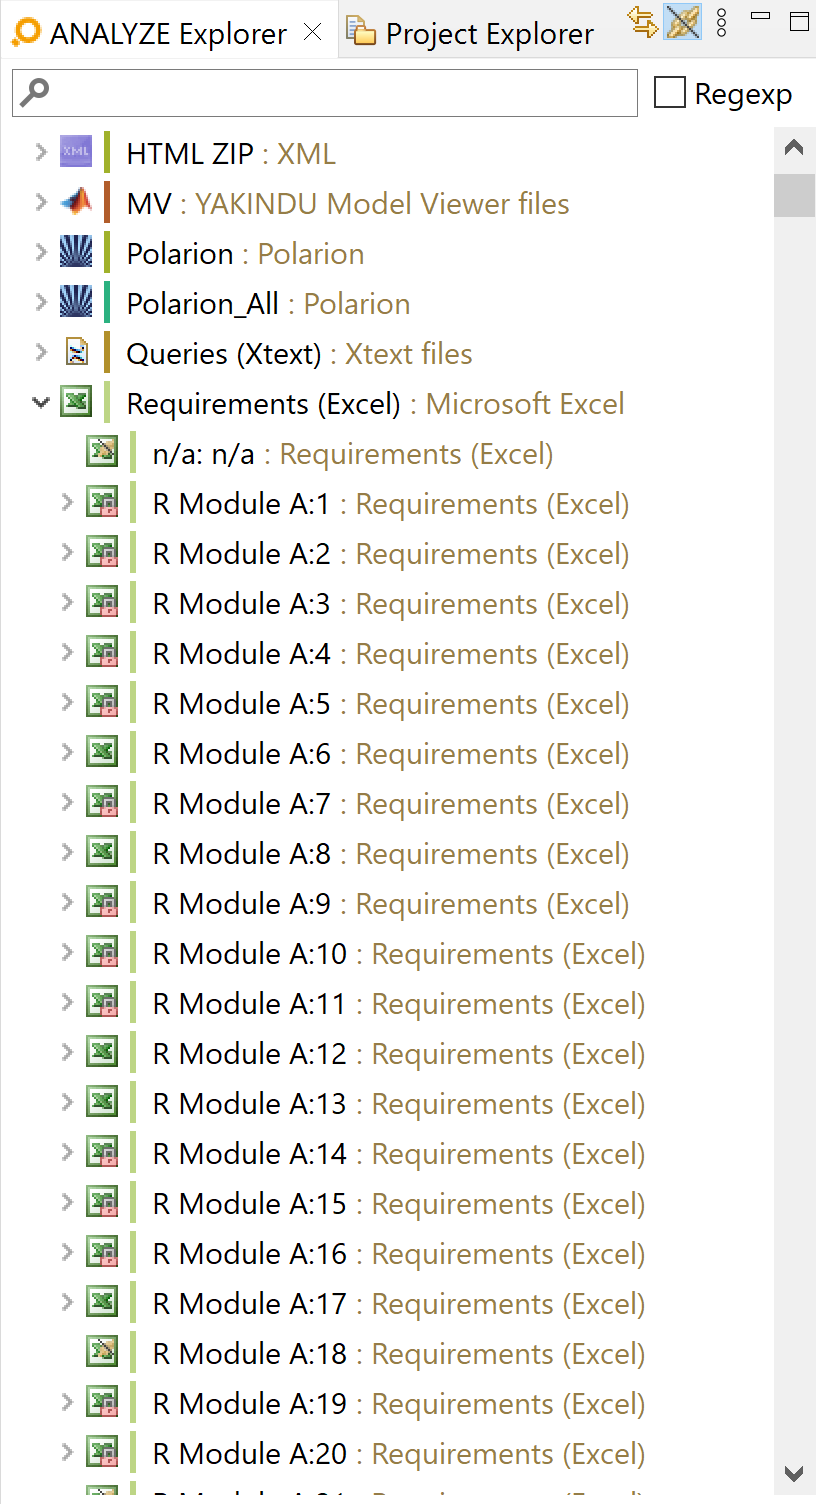This screenshot has width=816, height=1504.
Task: Expand the Queries (Xtext) node
Action: pyautogui.click(x=41, y=352)
